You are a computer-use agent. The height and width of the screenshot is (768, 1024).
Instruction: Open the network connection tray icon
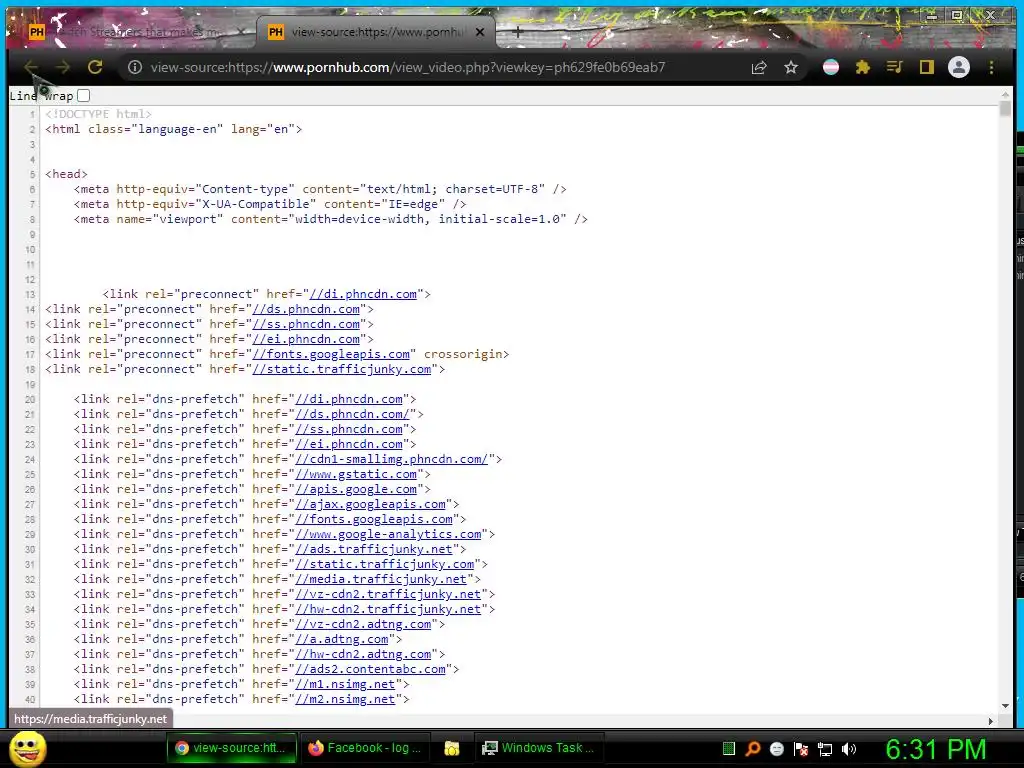click(x=825, y=749)
